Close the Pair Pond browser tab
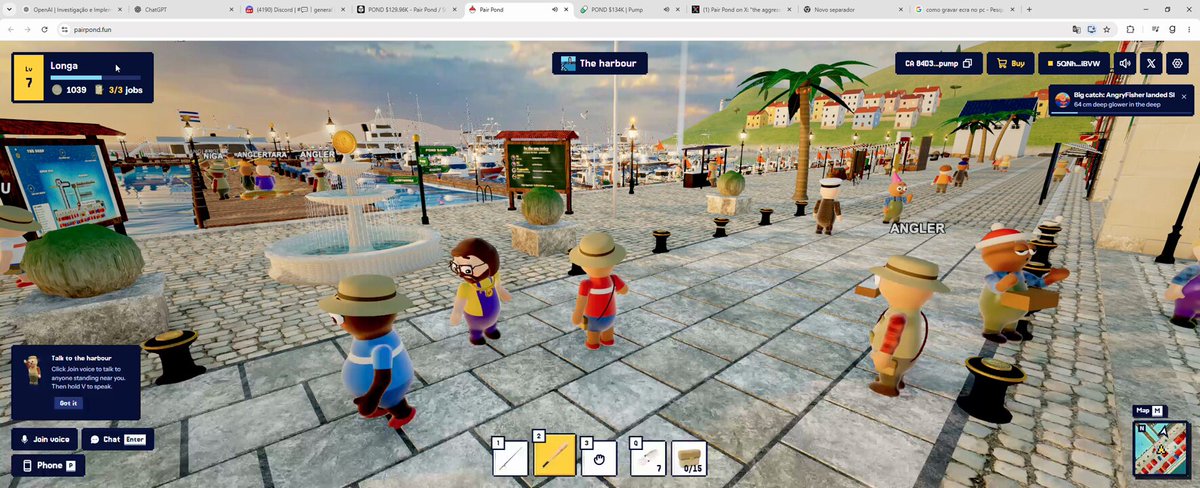The width and height of the screenshot is (1200, 488). [x=565, y=9]
